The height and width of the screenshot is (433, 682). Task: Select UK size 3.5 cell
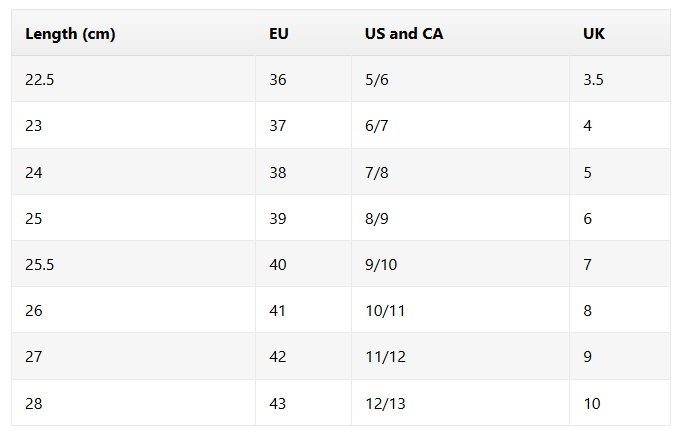pos(620,79)
